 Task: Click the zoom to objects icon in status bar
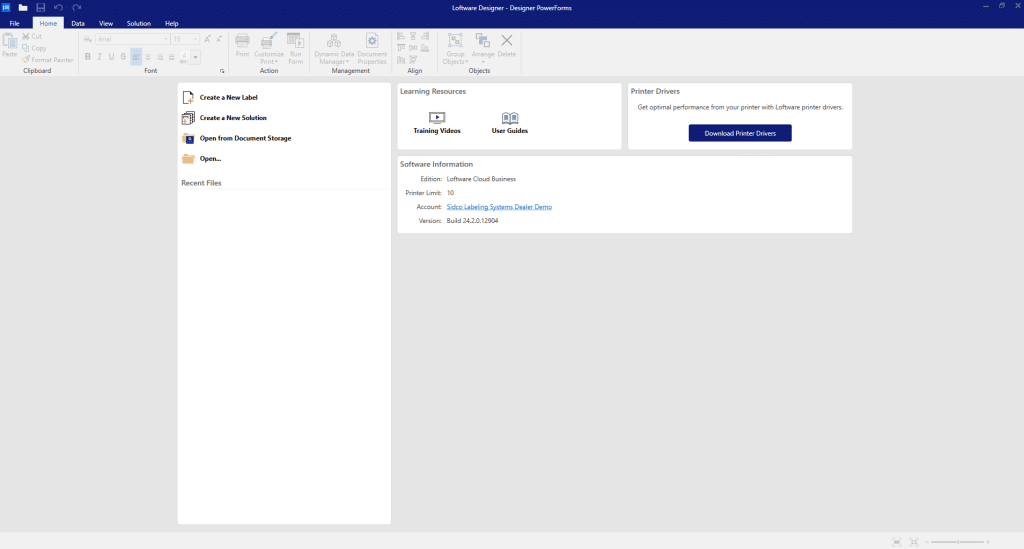[914, 542]
